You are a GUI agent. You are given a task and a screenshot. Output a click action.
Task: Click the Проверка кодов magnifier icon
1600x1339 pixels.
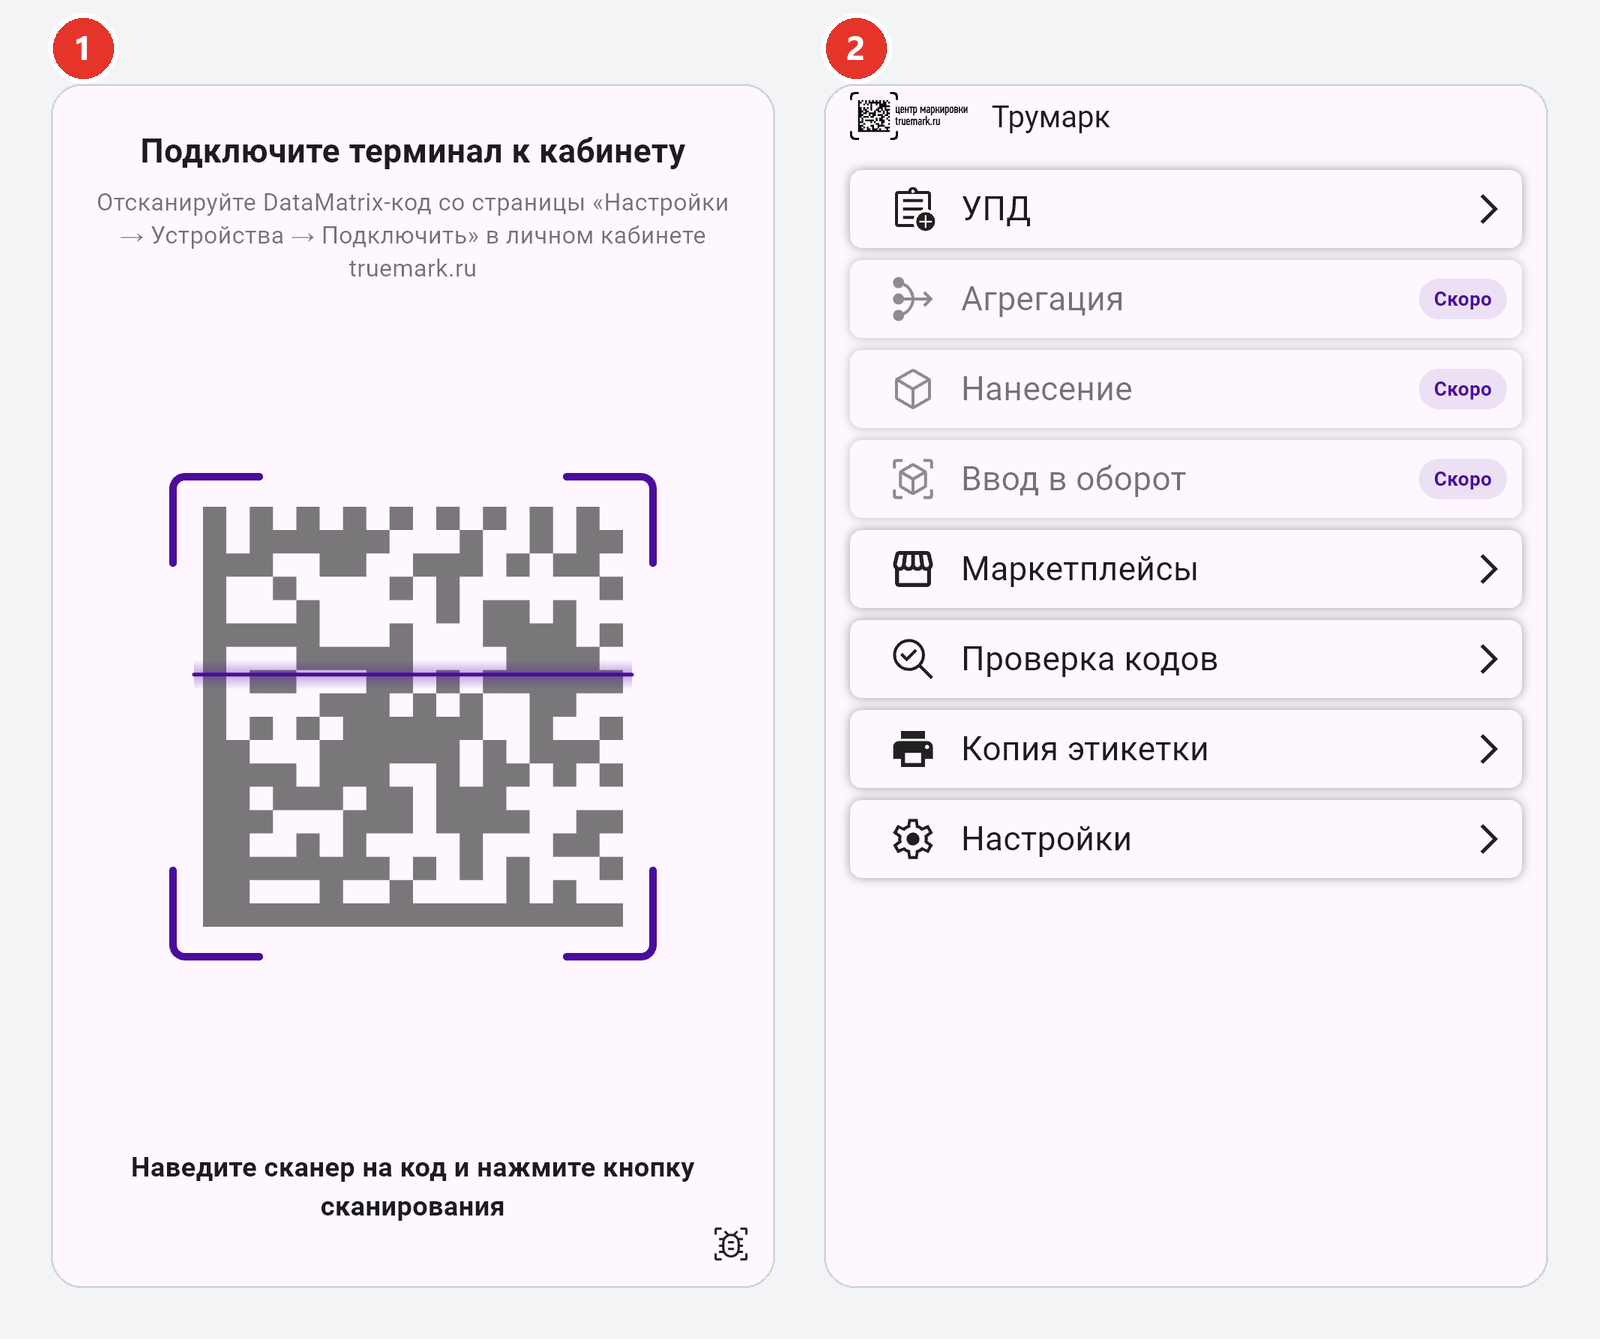(912, 659)
